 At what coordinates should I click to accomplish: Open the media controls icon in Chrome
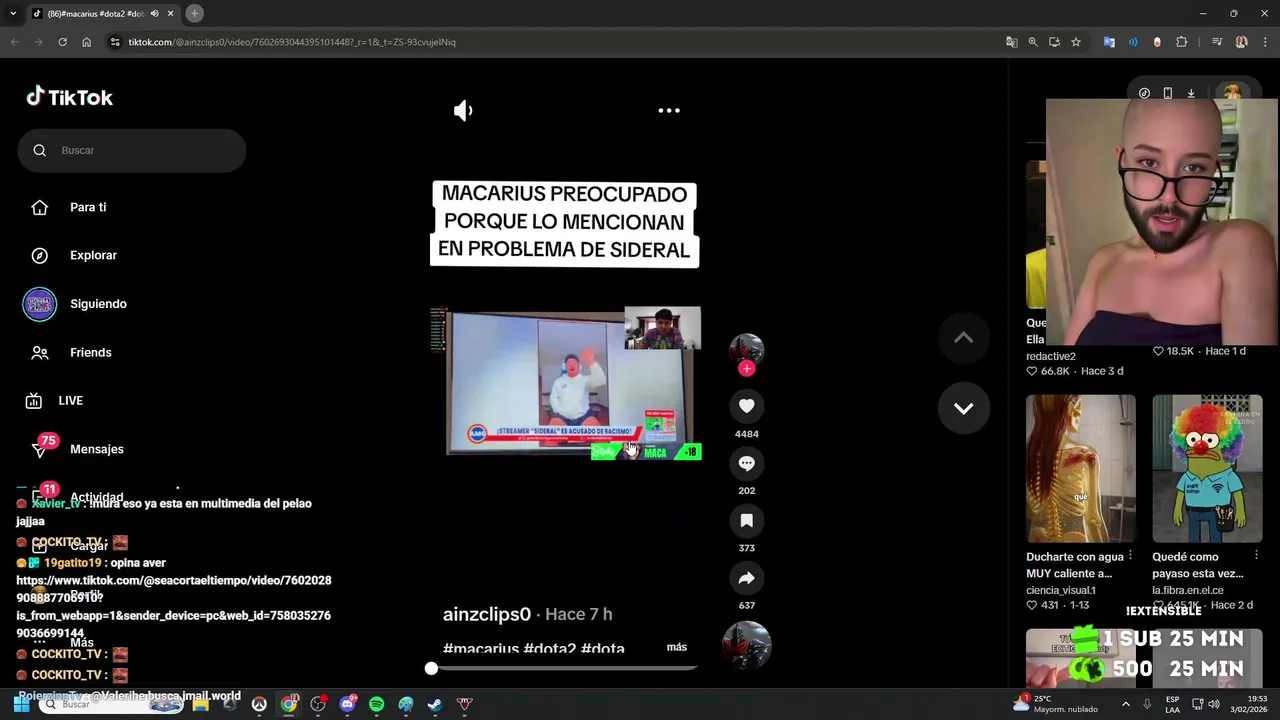click(1217, 42)
